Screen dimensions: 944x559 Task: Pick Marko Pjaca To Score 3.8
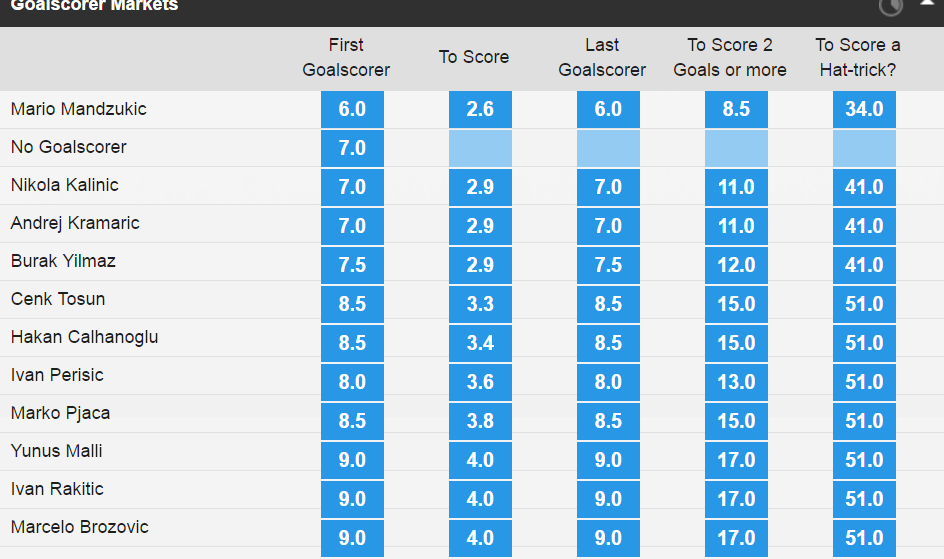480,421
